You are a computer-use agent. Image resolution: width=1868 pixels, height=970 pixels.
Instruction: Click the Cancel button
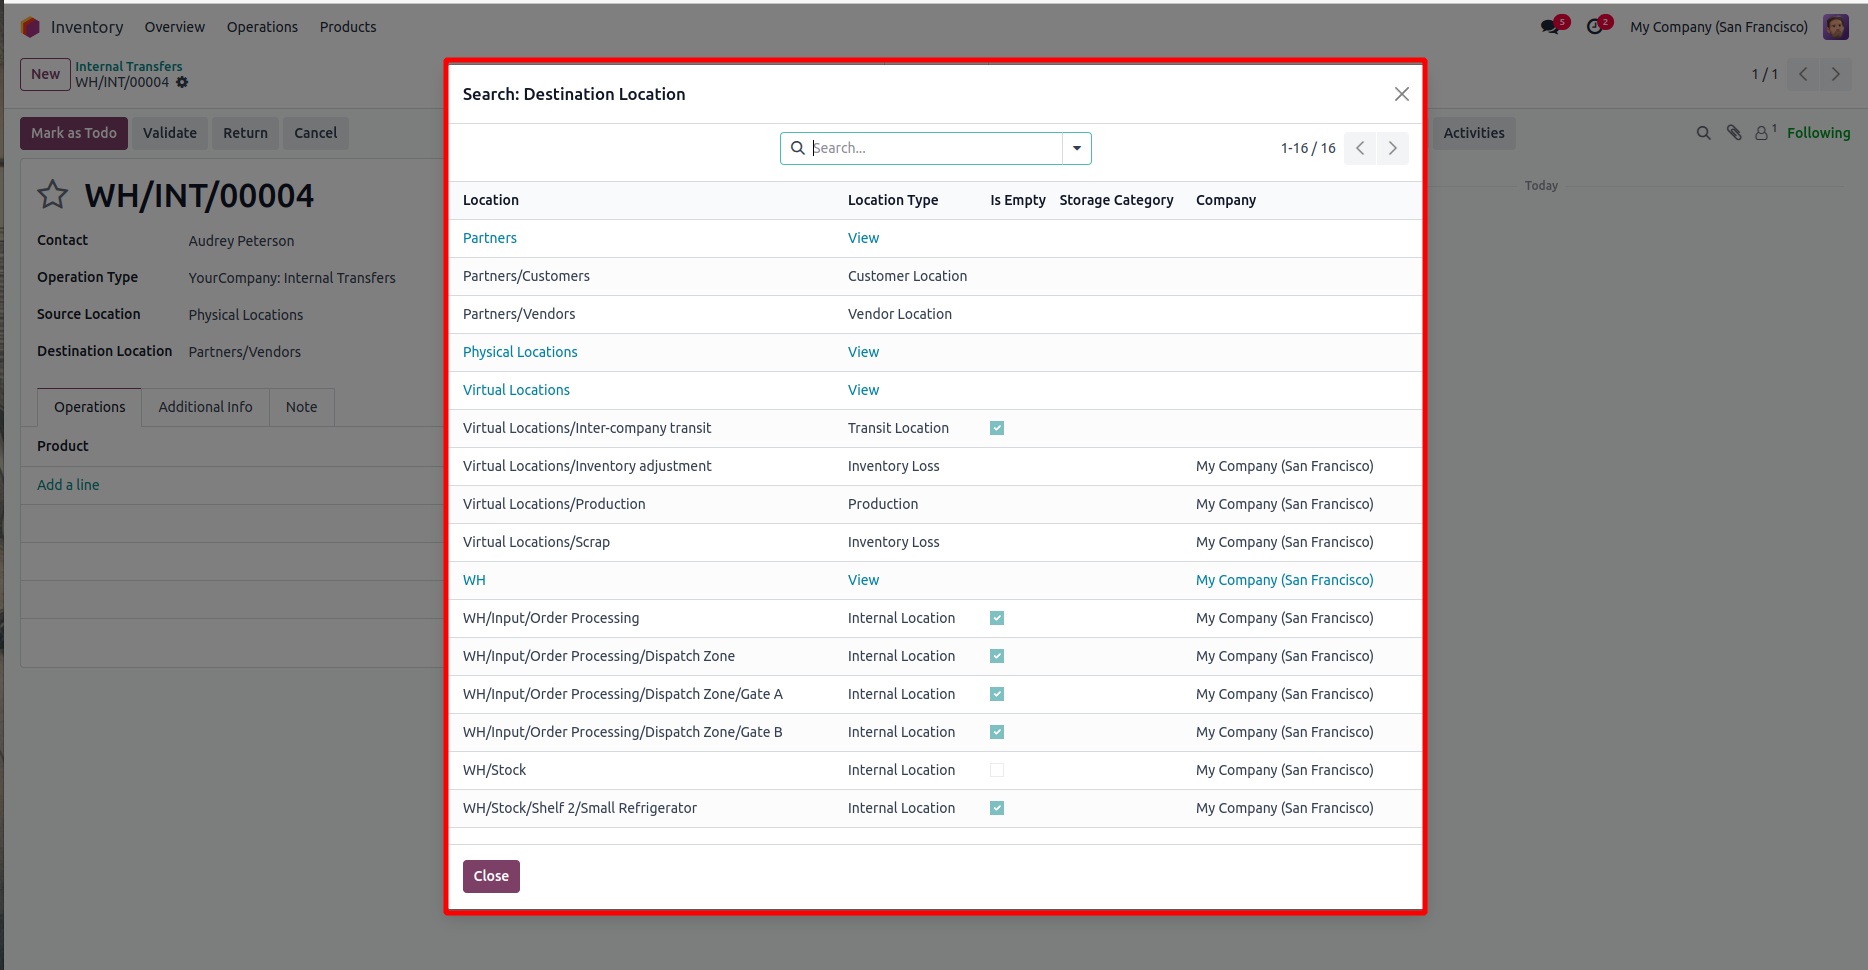315,133
